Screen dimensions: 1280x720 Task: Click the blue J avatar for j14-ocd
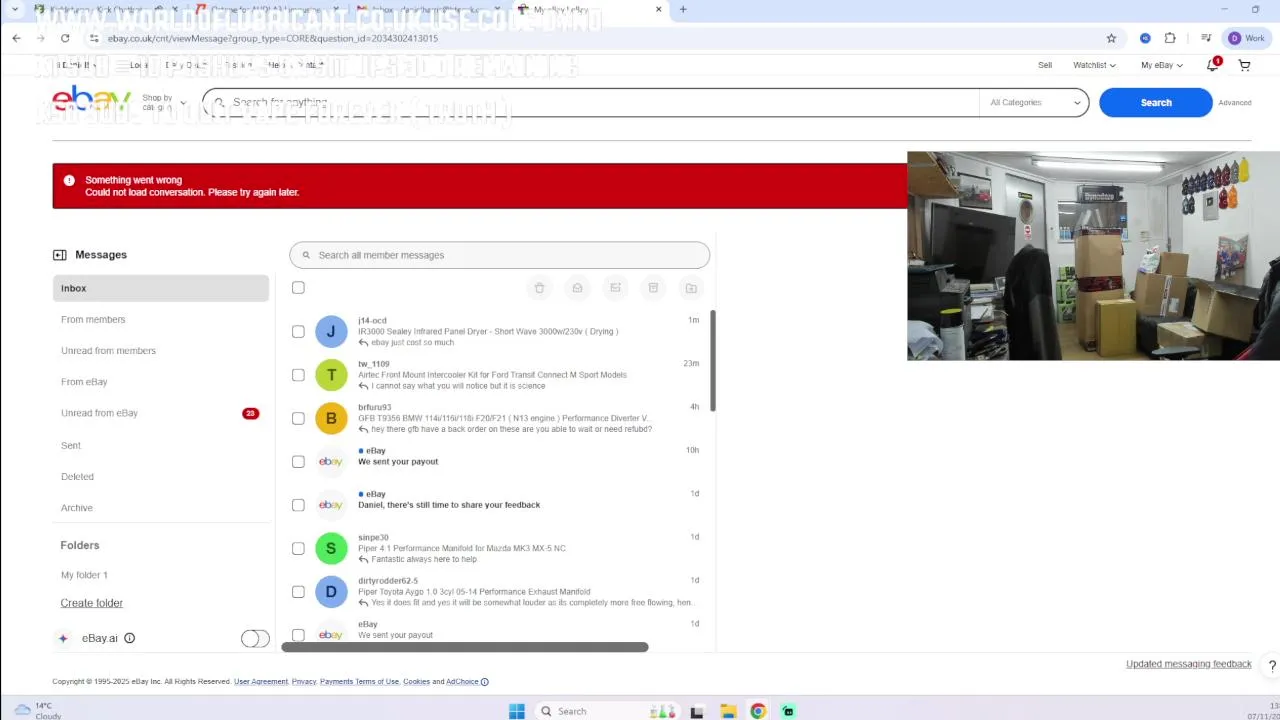[331, 331]
